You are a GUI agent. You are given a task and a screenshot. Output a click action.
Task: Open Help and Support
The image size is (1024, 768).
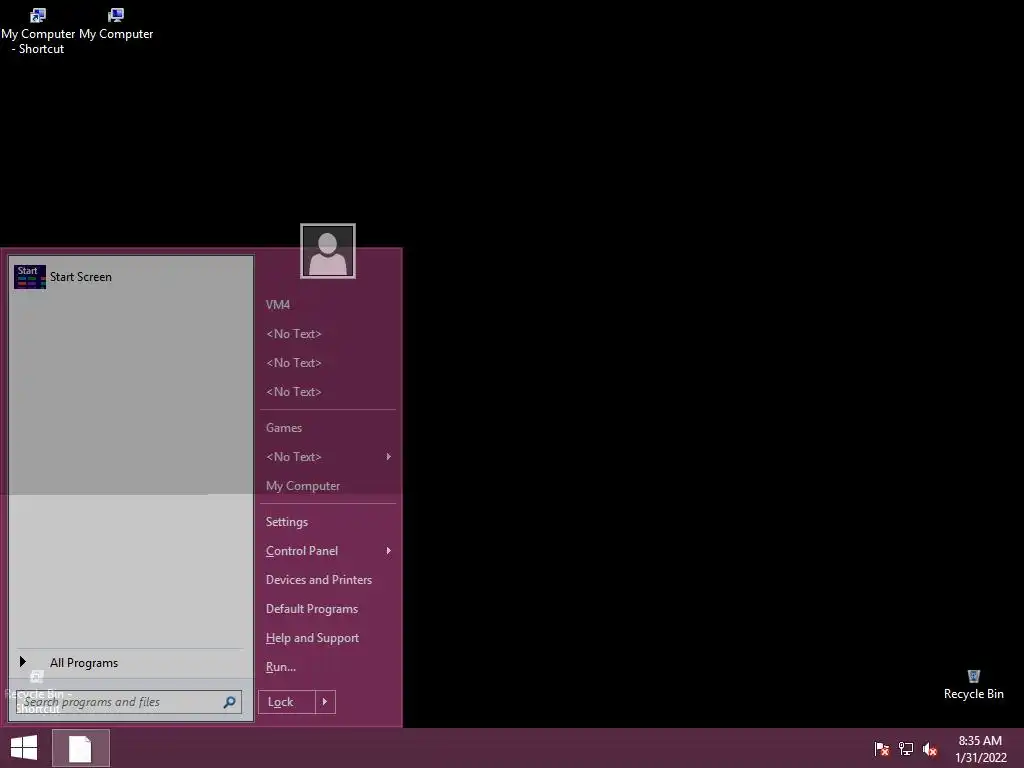312,638
